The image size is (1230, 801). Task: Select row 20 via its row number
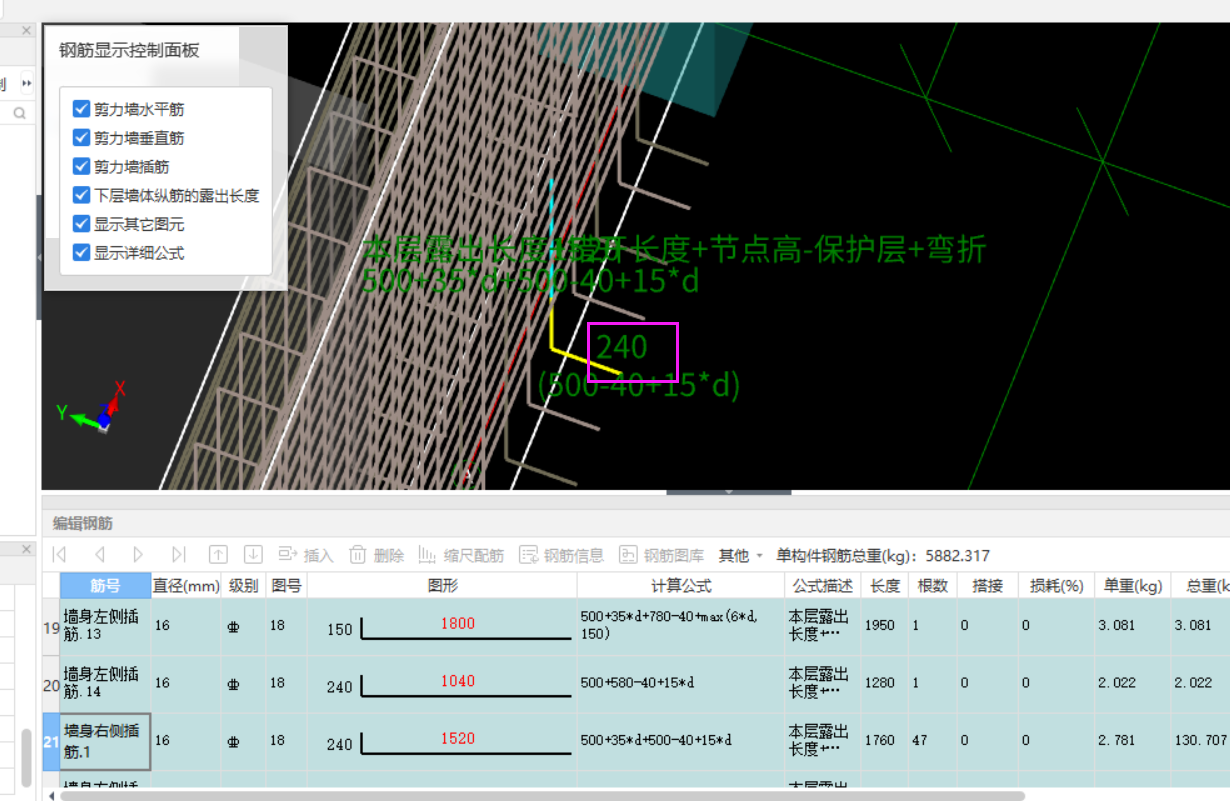click(51, 684)
